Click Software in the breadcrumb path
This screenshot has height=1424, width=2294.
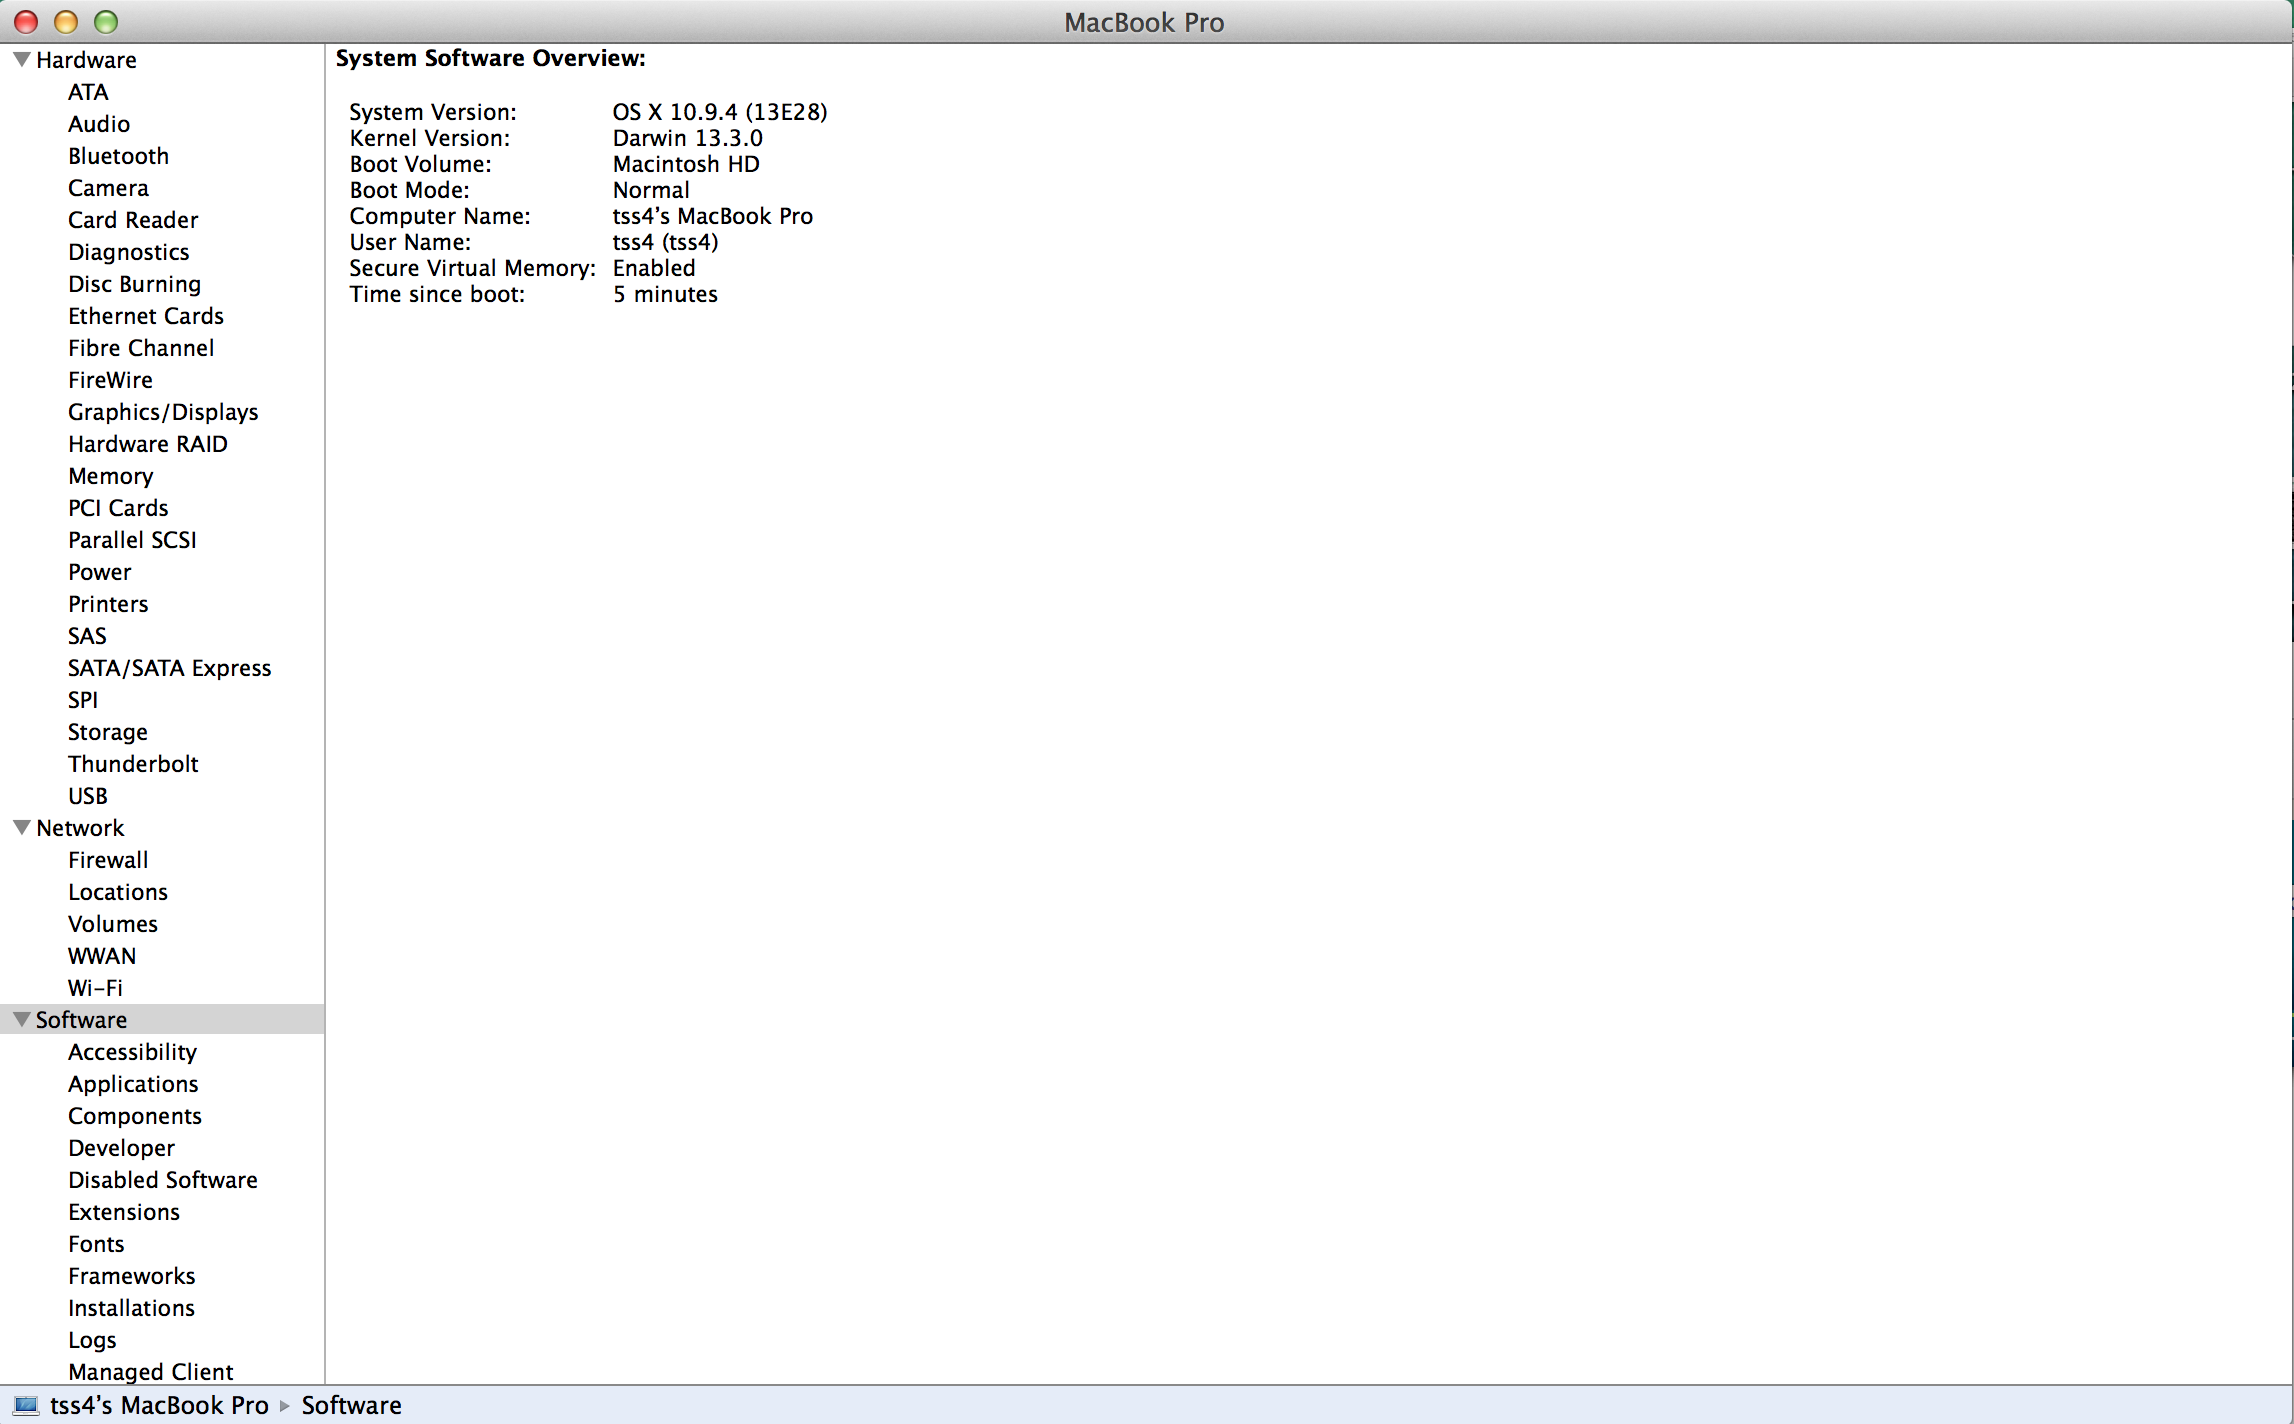[351, 1404]
